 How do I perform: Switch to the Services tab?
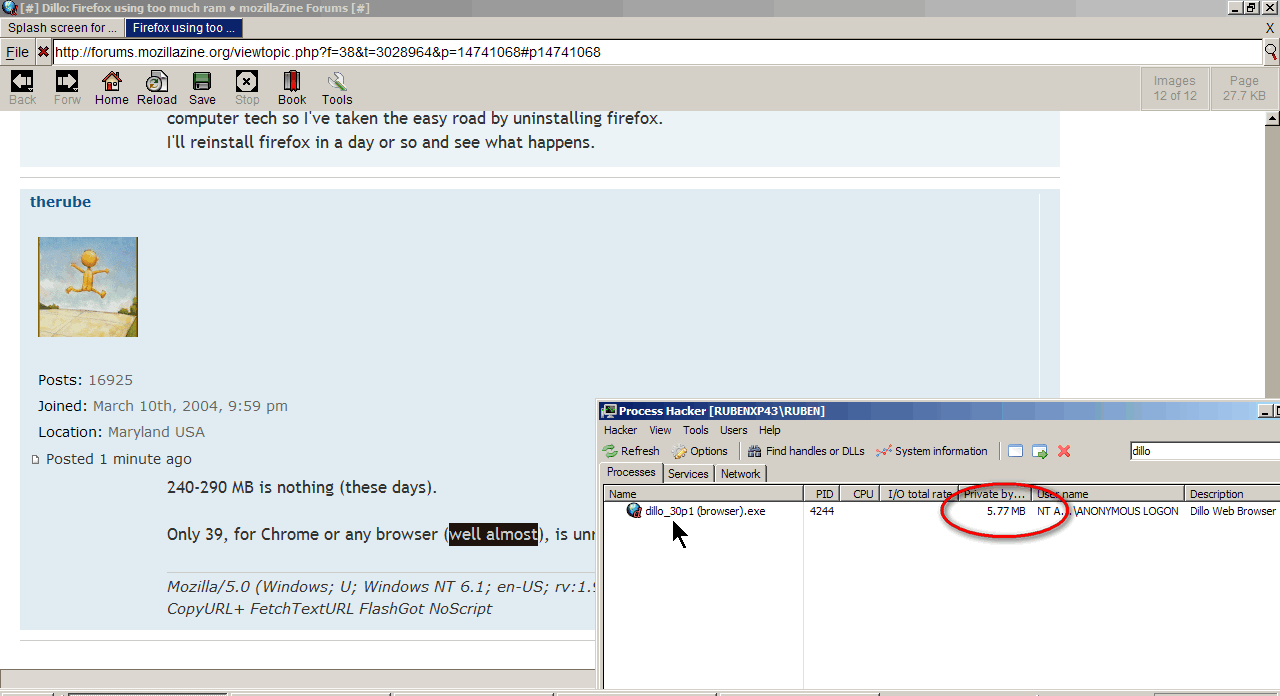(688, 474)
